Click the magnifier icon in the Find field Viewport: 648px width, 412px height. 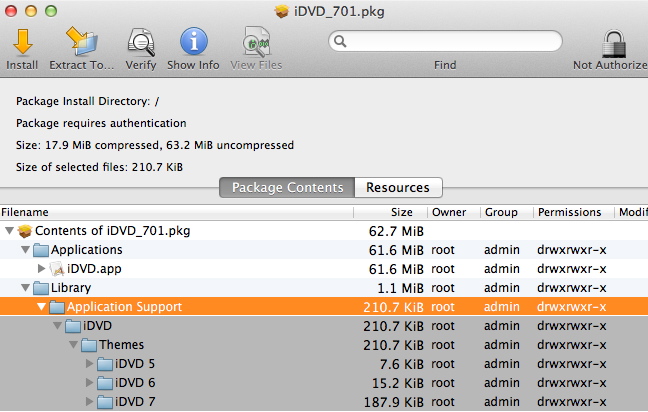point(340,41)
